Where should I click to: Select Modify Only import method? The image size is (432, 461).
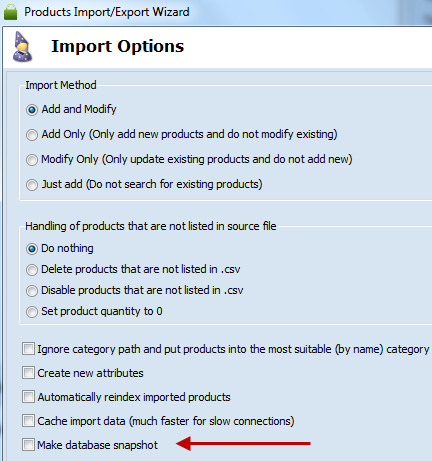(x=32, y=160)
